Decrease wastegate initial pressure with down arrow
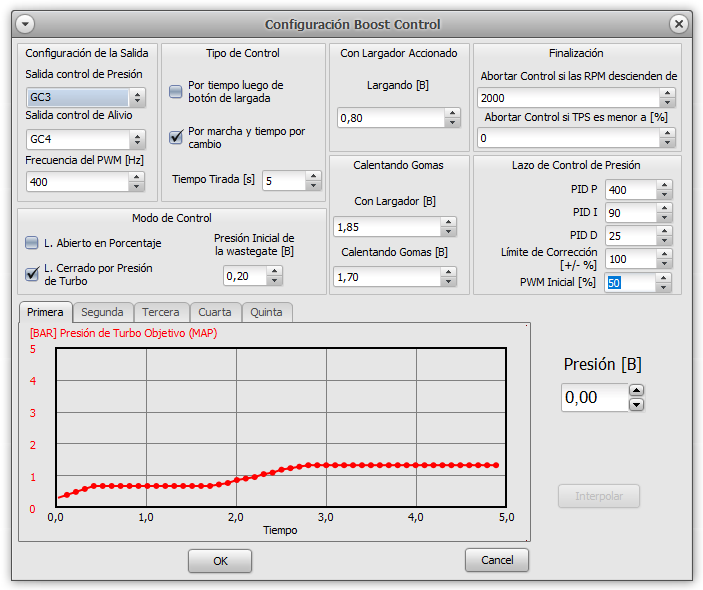 274,281
